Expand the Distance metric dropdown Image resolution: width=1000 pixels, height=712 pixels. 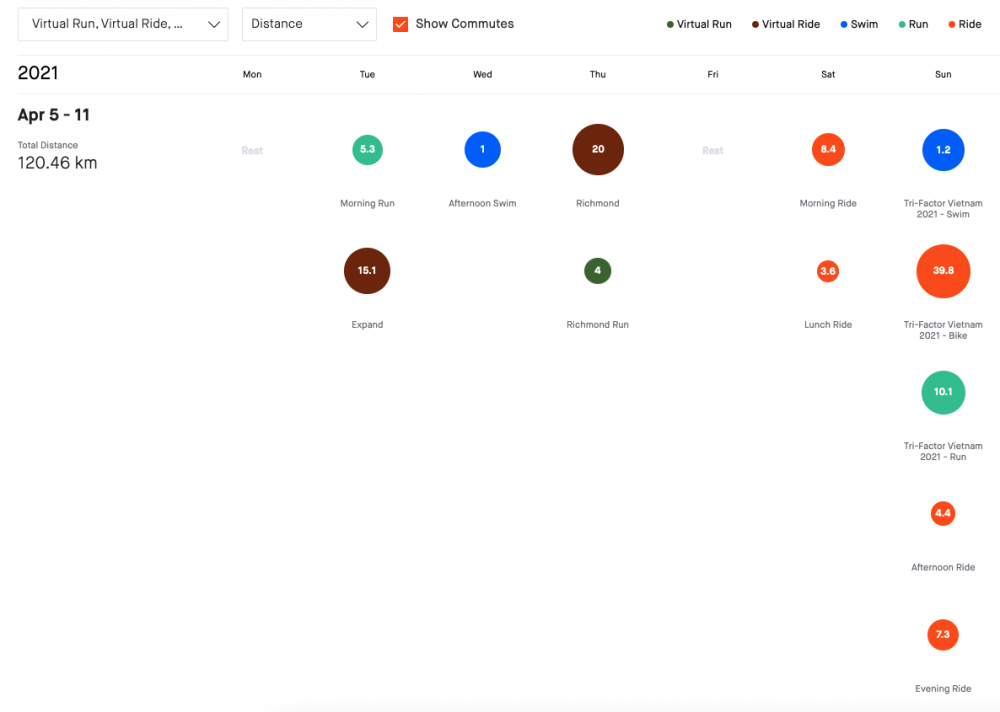(x=309, y=24)
